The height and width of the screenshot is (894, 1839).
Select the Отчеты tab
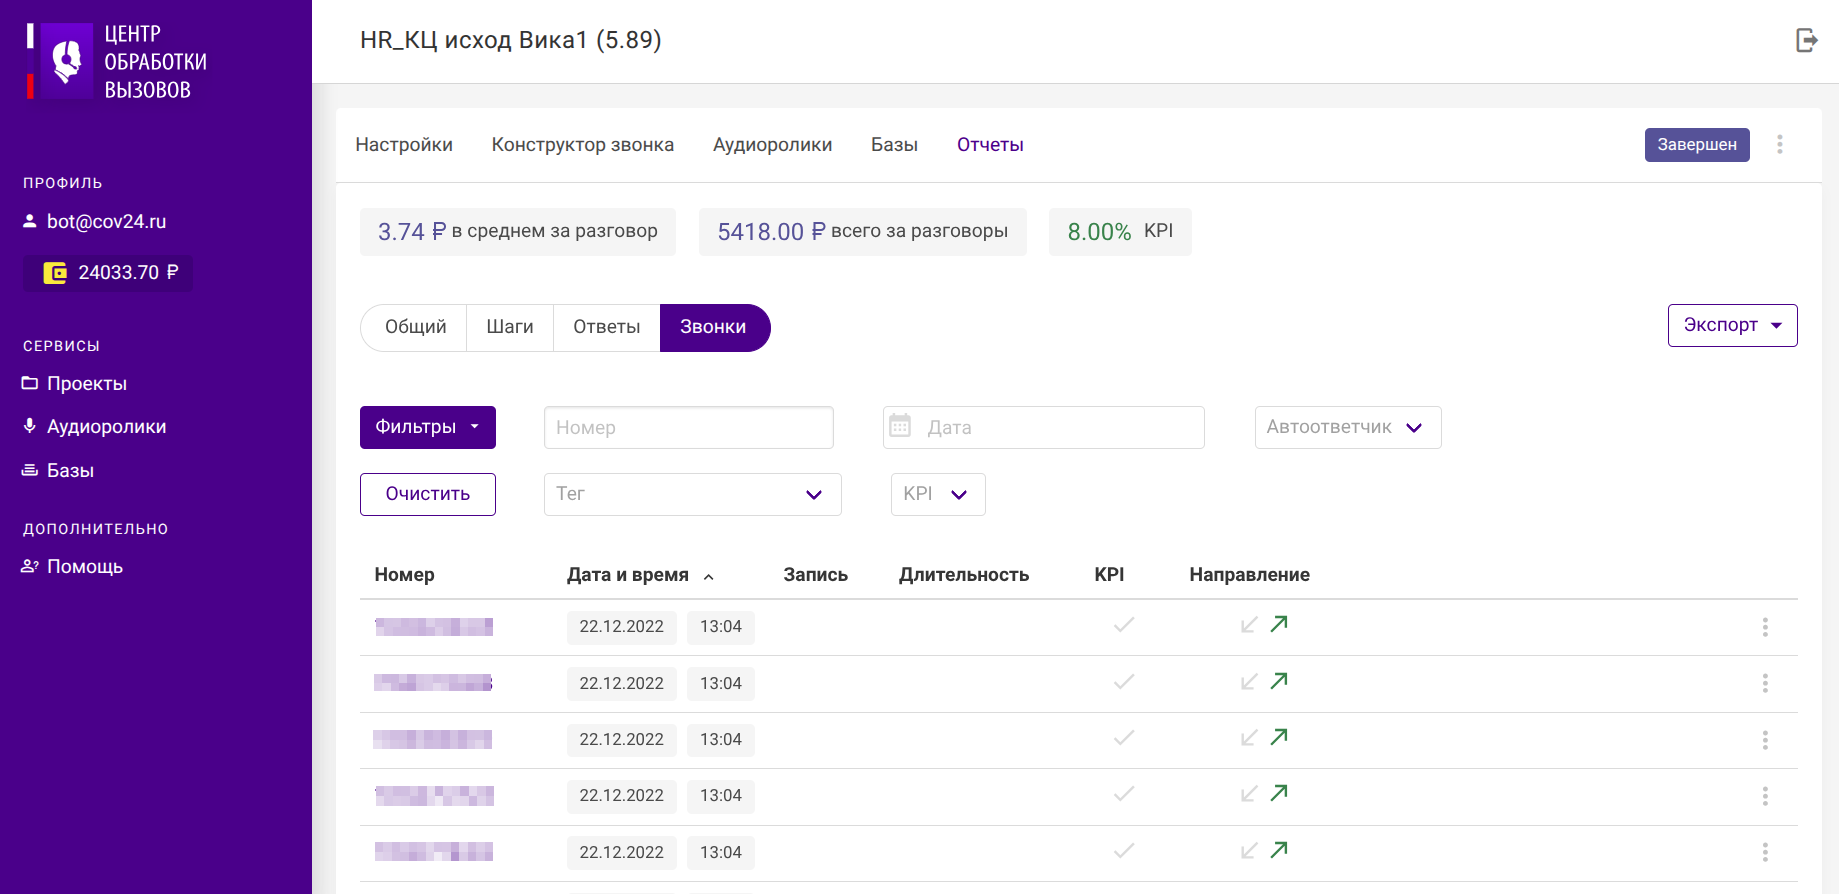tap(990, 145)
